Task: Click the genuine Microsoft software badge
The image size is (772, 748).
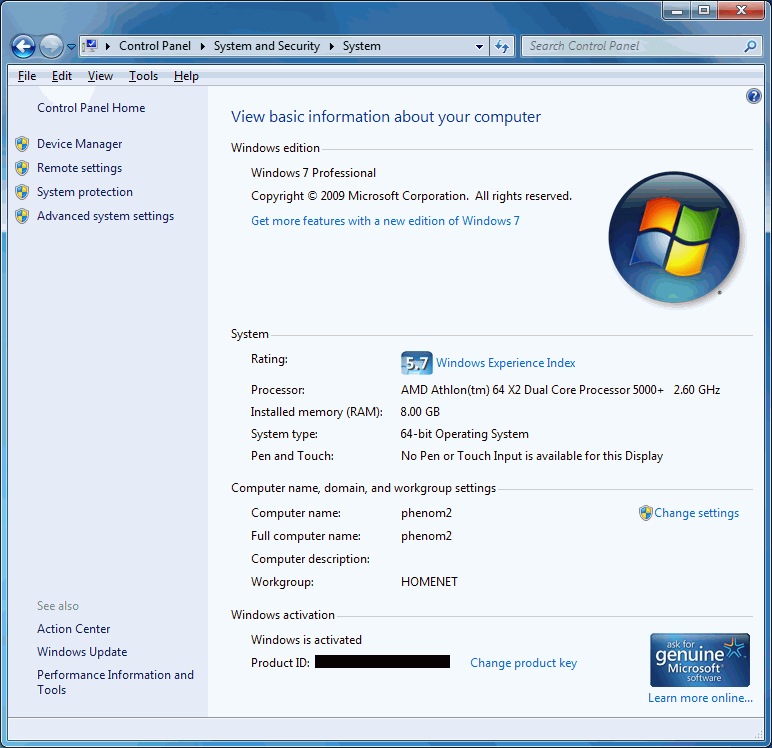Action: pyautogui.click(x=700, y=660)
